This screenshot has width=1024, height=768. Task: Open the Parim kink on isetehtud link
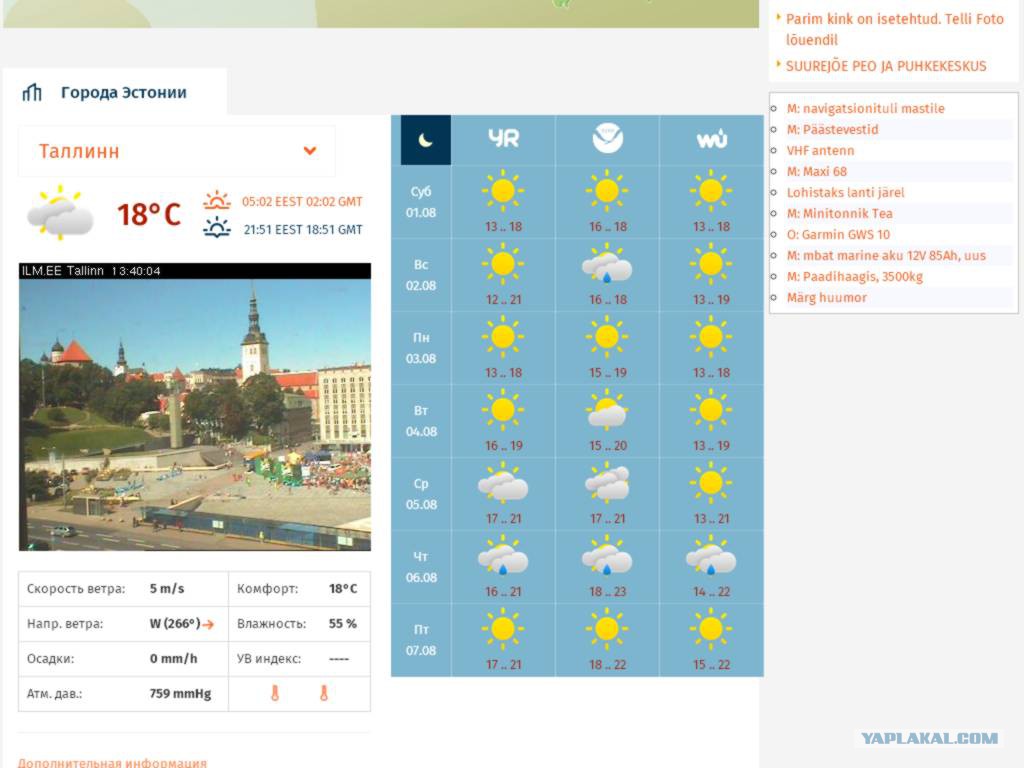coord(895,29)
